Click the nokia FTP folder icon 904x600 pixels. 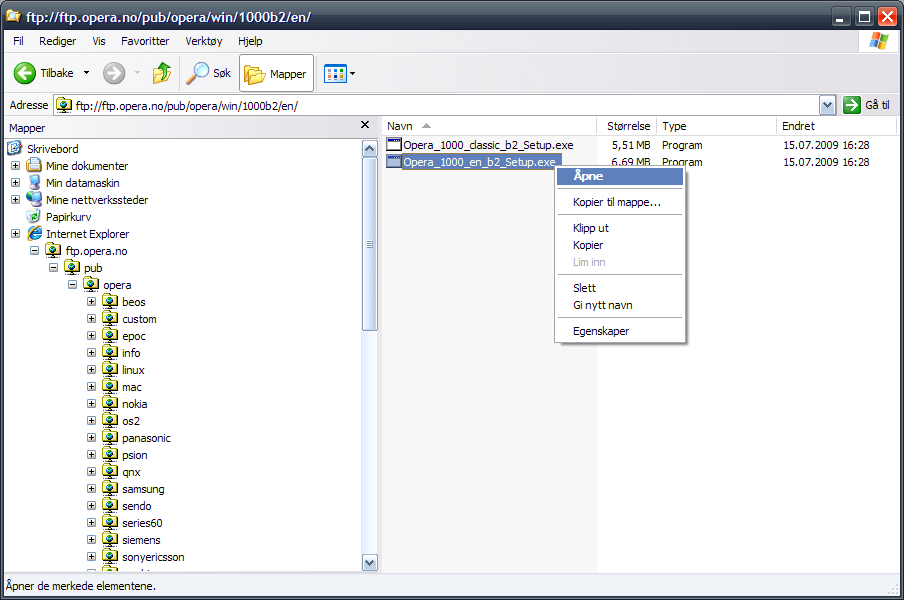[x=110, y=403]
